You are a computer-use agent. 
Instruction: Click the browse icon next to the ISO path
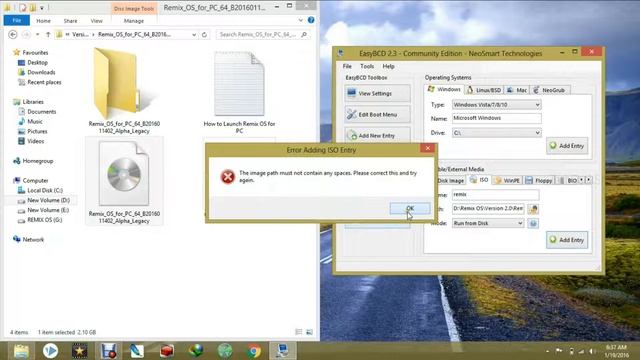533,209
